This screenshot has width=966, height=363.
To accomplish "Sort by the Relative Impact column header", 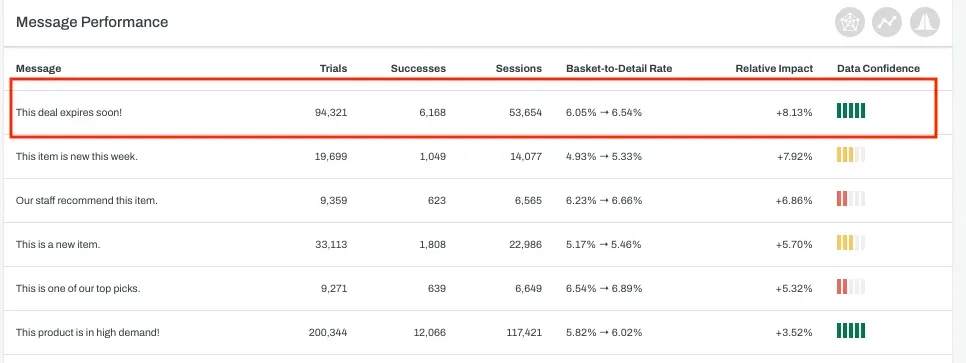I will pyautogui.click(x=774, y=68).
